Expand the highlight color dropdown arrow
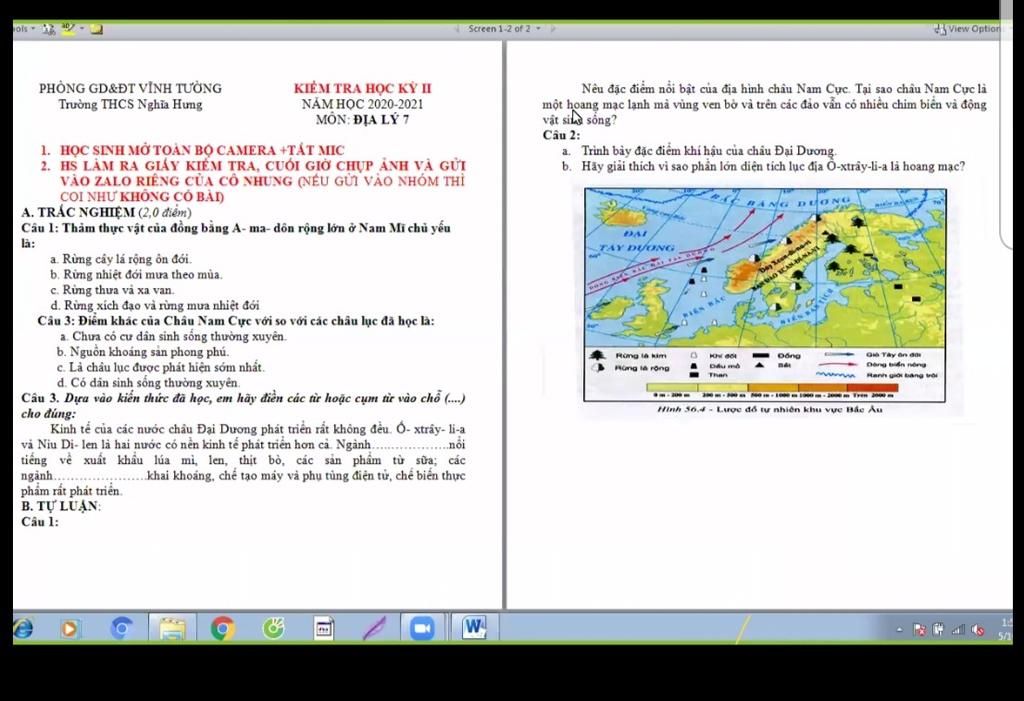The image size is (1024, 701). [x=82, y=29]
